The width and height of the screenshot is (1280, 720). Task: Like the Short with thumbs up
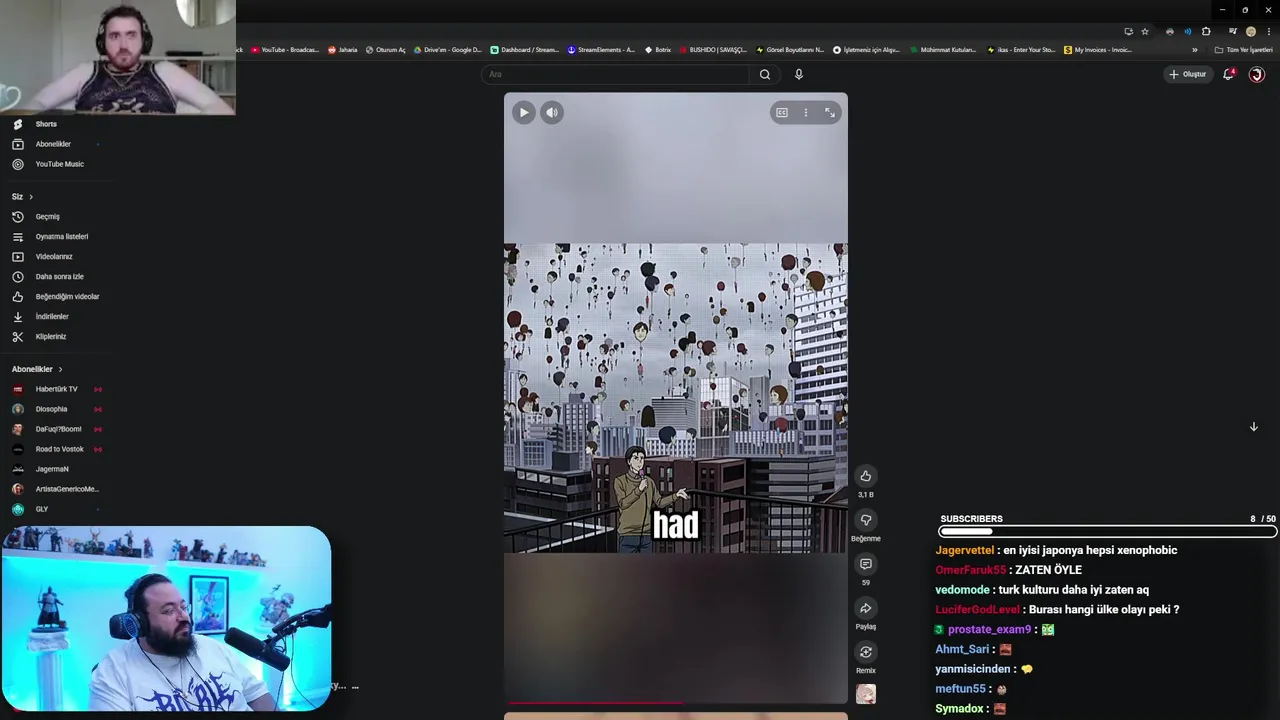pos(866,476)
